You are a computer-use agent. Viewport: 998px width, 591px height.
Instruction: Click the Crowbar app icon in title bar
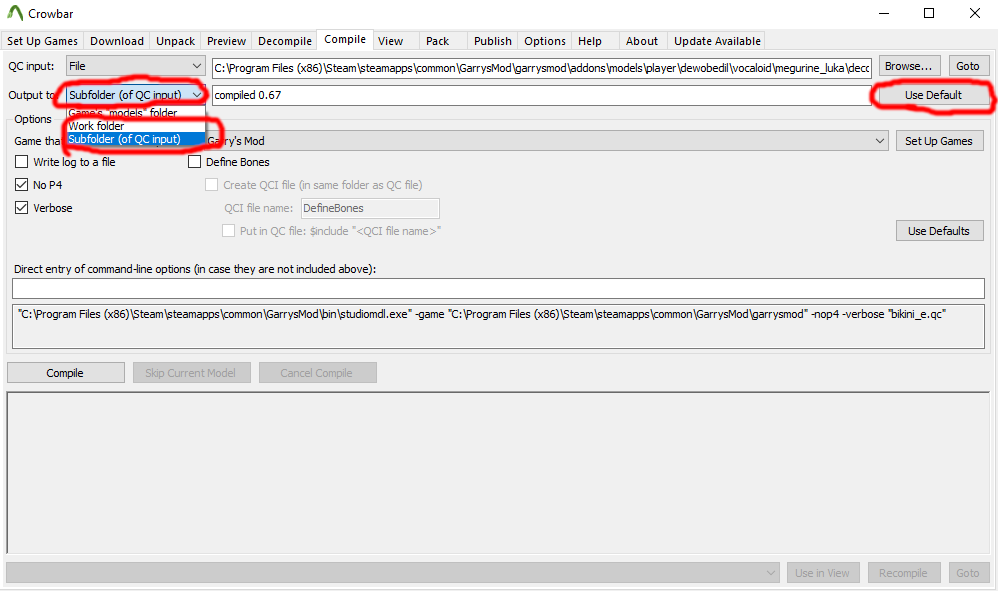coord(15,13)
